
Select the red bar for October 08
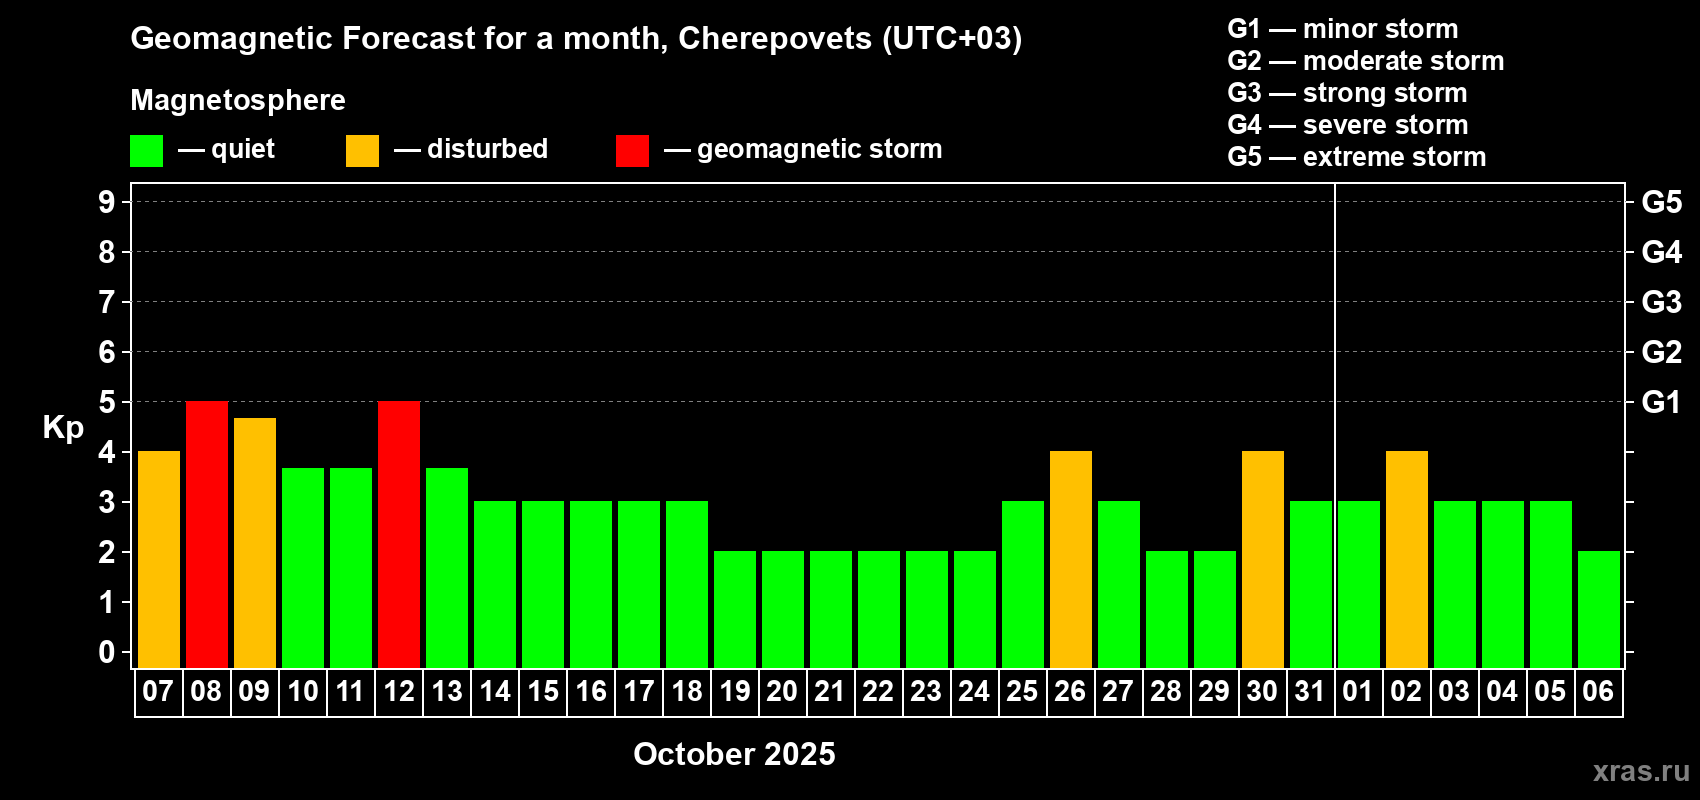(x=207, y=535)
